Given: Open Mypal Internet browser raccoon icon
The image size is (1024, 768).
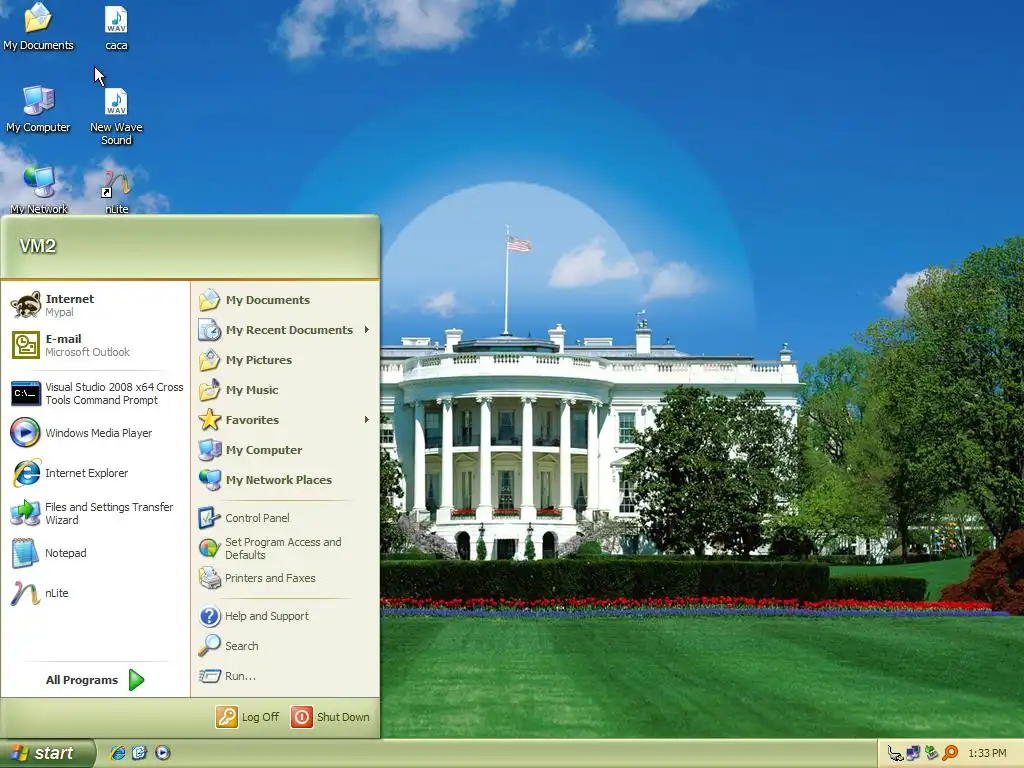Looking at the screenshot, I should tap(26, 305).
